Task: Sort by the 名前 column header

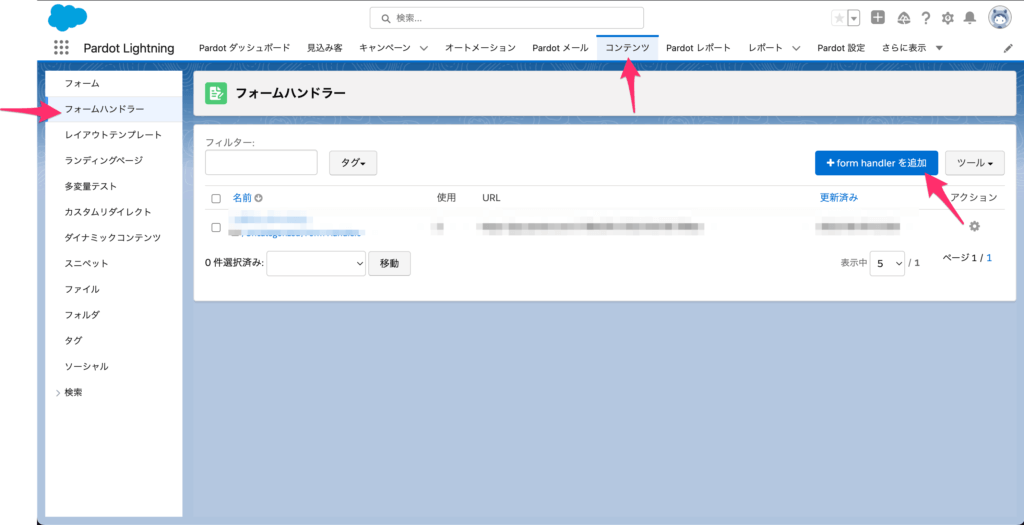Action: click(242, 198)
